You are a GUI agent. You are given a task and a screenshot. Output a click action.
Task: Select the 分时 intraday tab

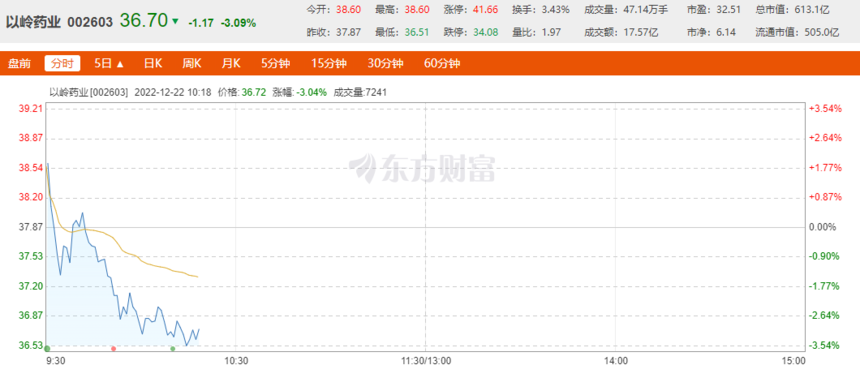click(x=63, y=63)
